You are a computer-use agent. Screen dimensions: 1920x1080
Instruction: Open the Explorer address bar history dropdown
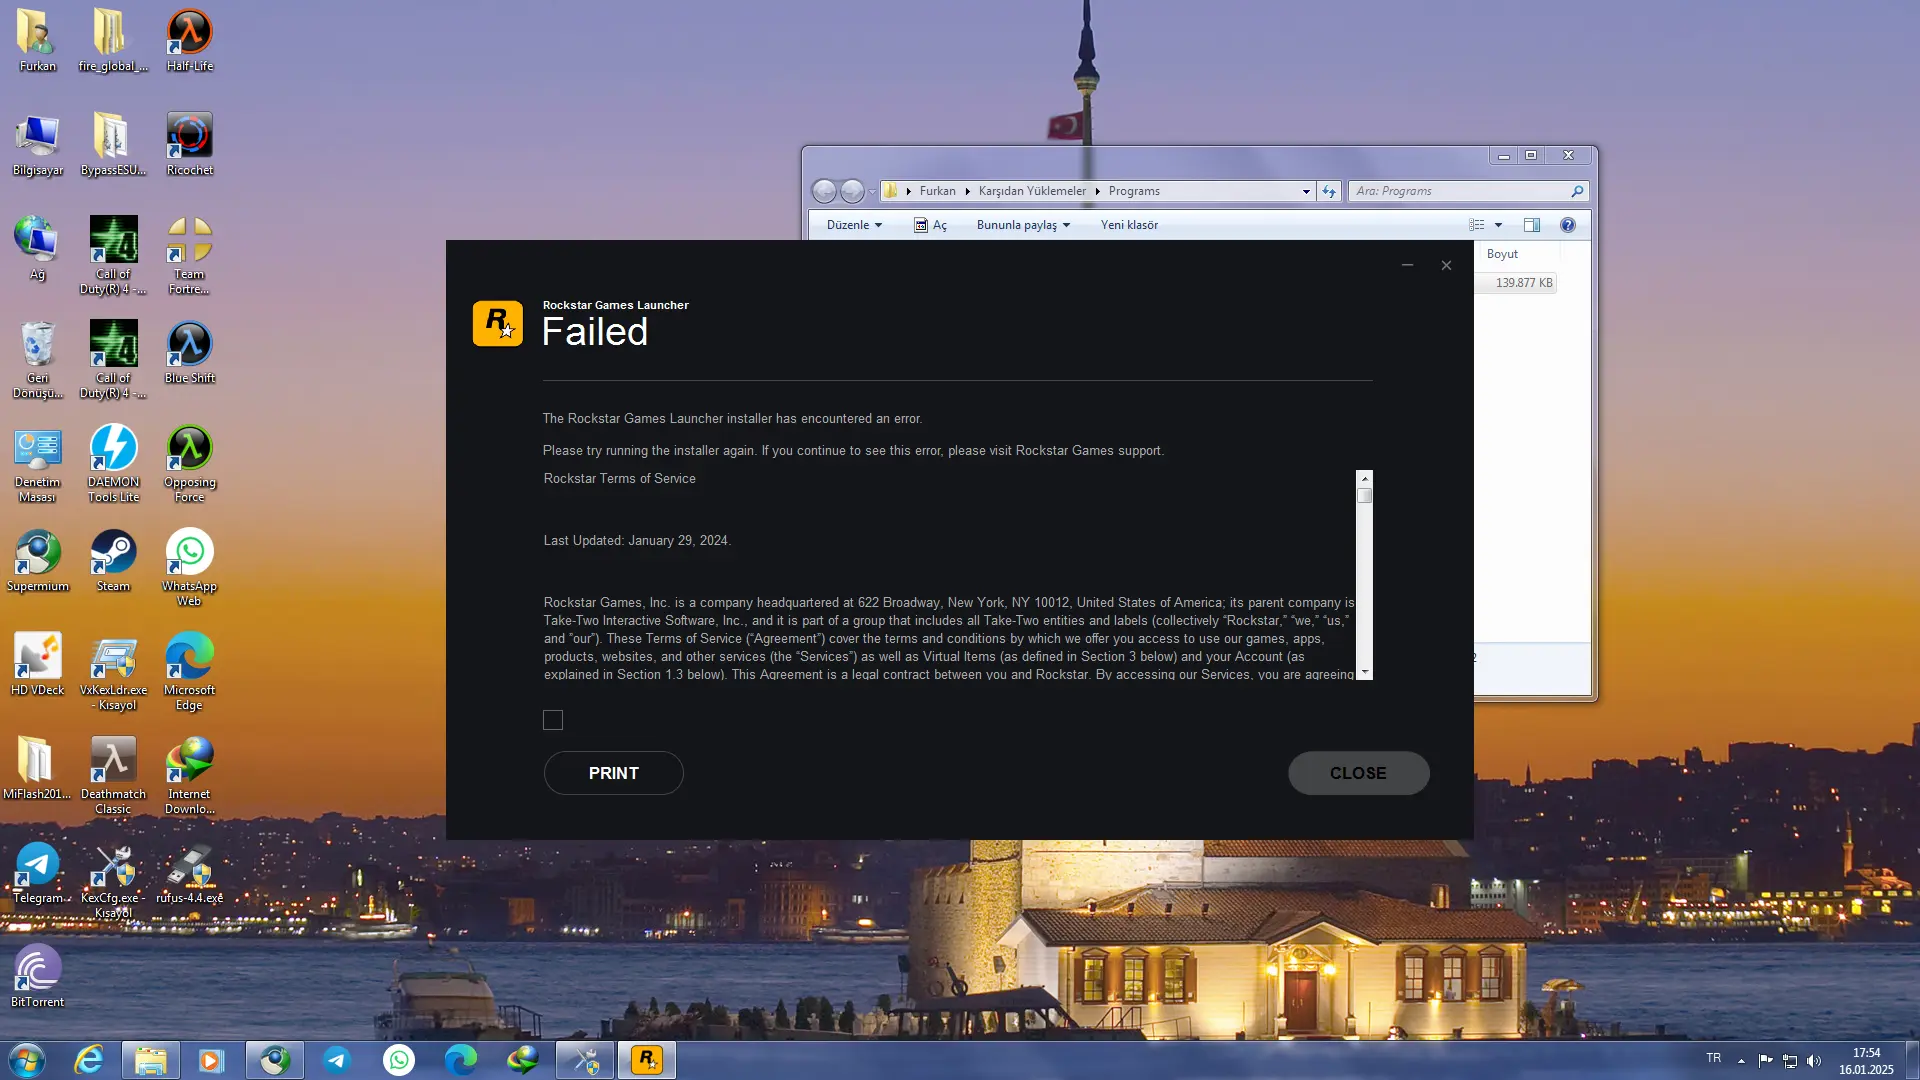pos(1305,191)
